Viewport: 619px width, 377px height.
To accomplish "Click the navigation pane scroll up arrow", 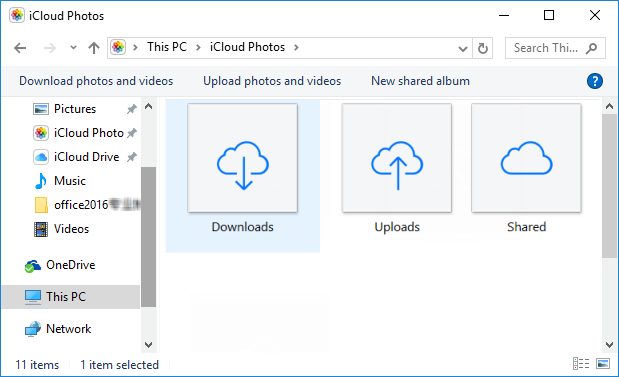I will [x=148, y=106].
